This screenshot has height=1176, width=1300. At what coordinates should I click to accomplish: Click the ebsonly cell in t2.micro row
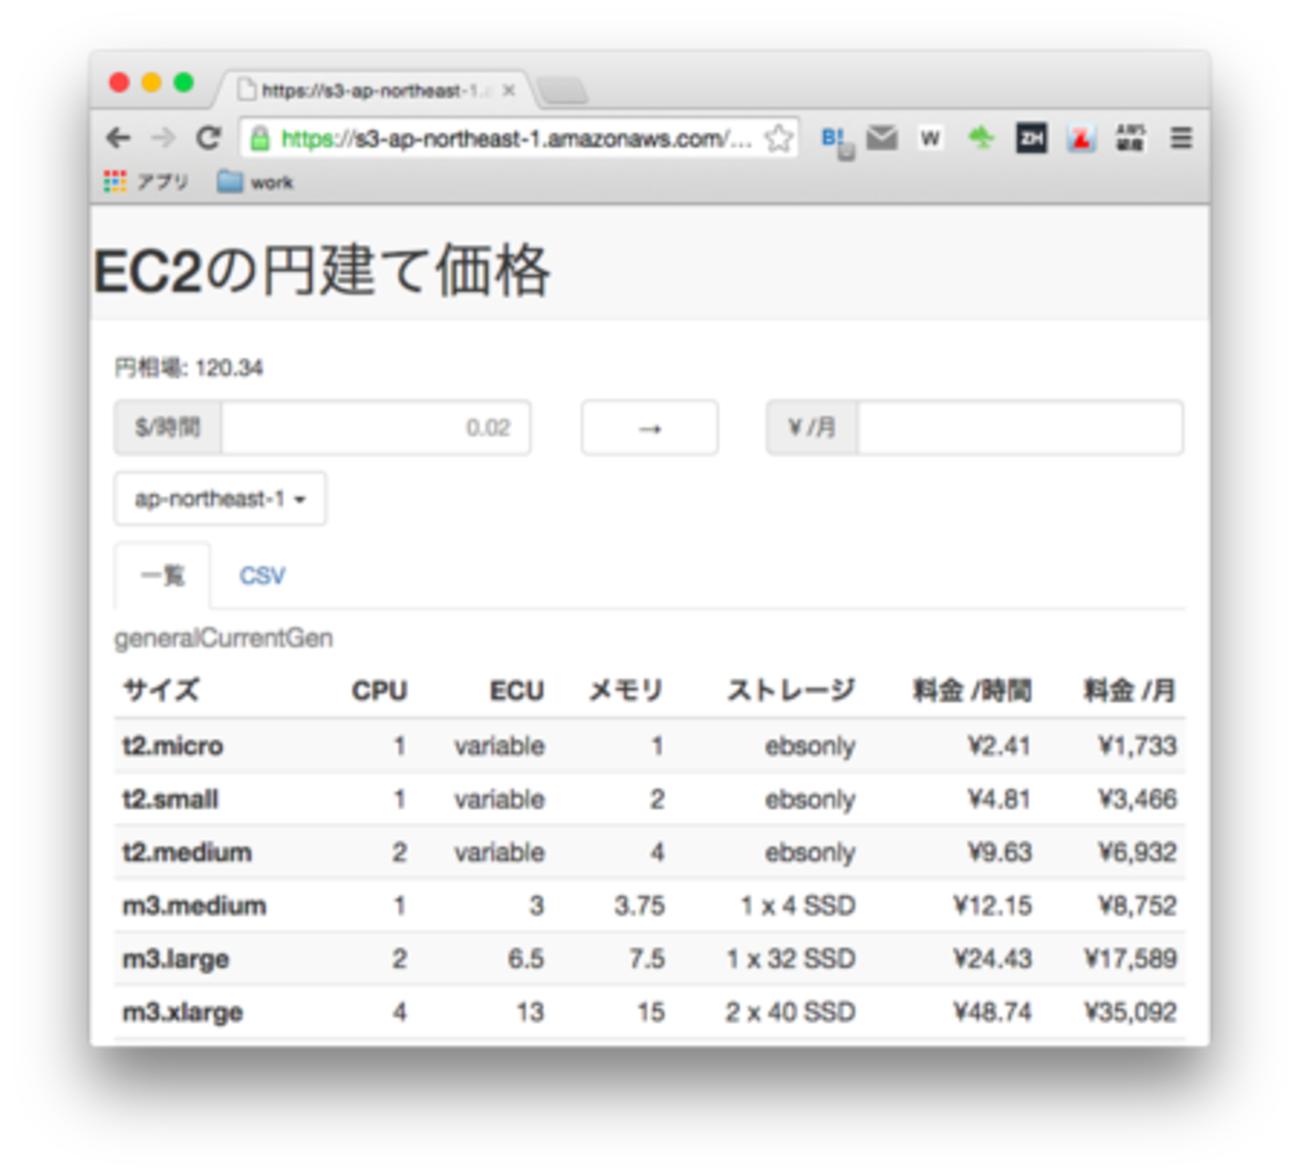[x=810, y=746]
